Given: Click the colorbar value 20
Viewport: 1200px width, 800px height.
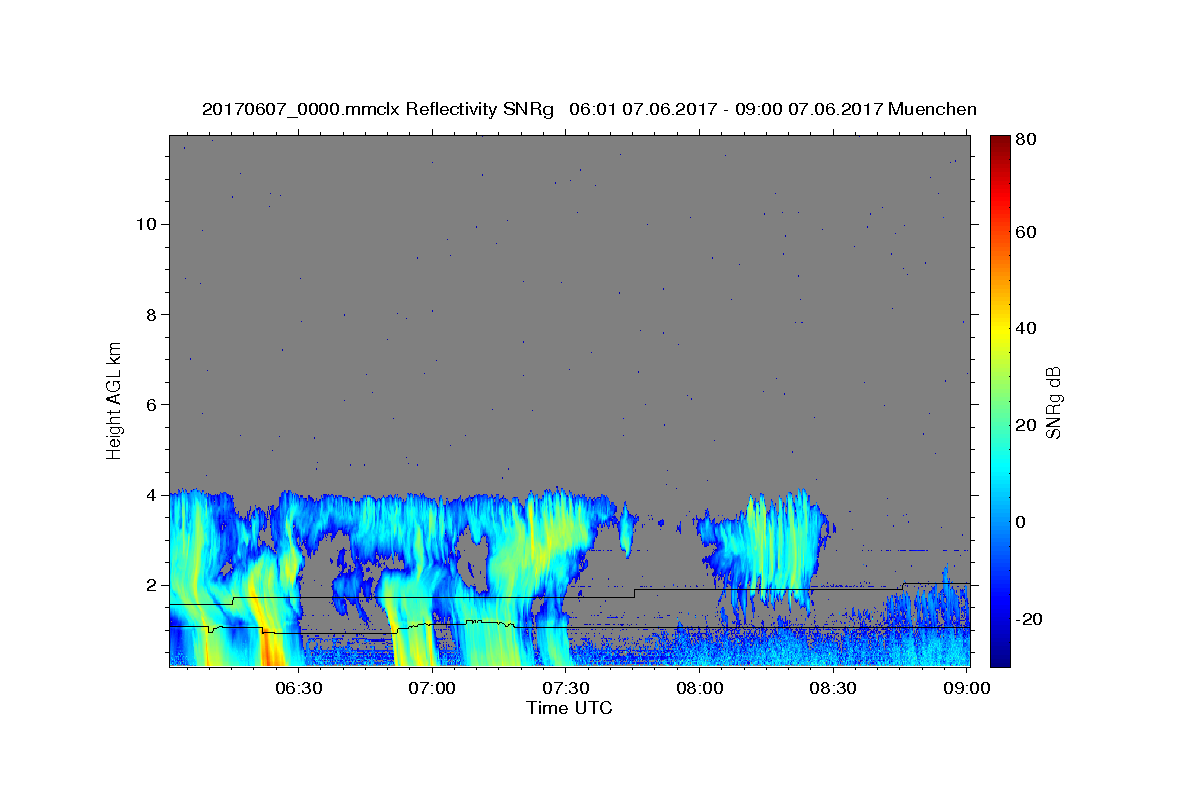Looking at the screenshot, I should pos(1025,425).
